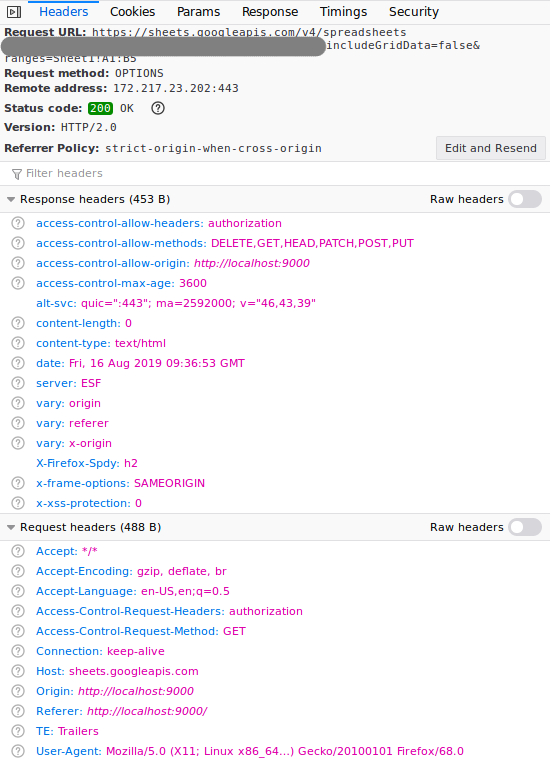
Task: Collapse the Response headers section
Action: [11, 199]
